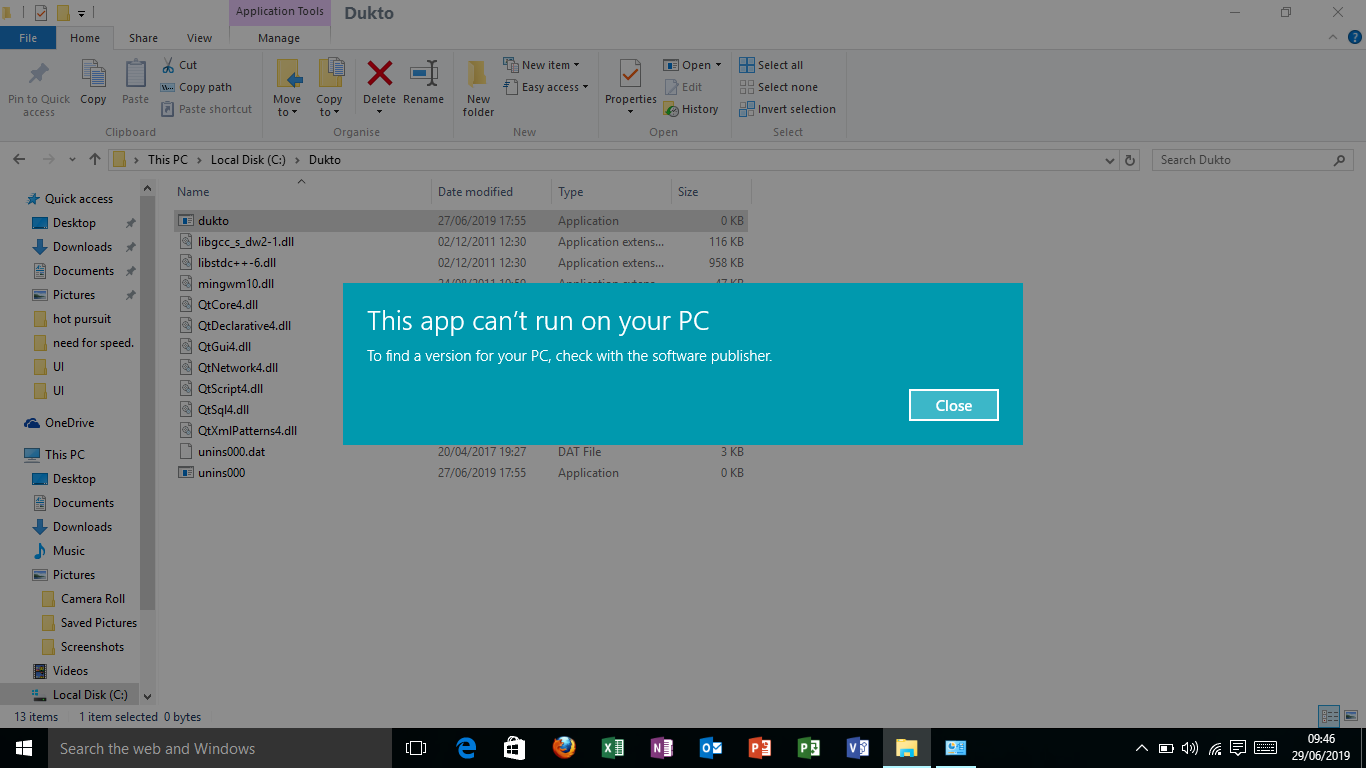Create a New folder from the ribbon

[x=478, y=88]
